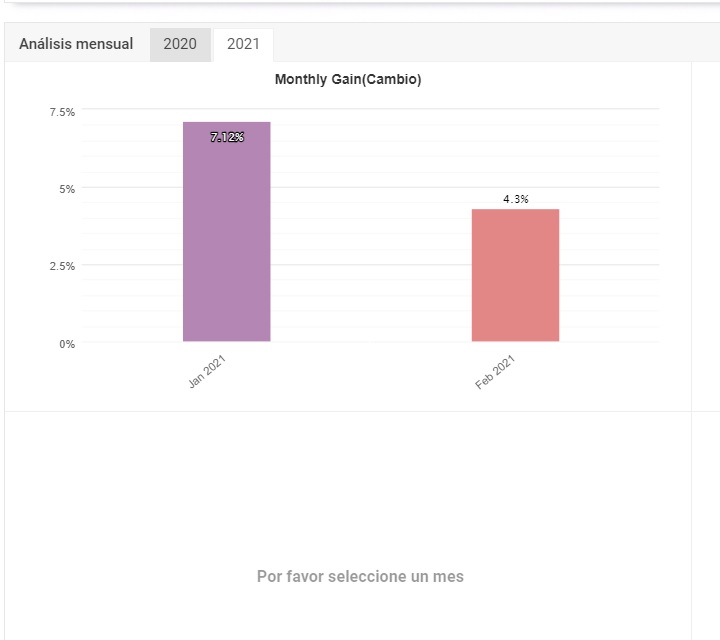
Task: Switch to the 2020 tab
Action: tap(180, 44)
